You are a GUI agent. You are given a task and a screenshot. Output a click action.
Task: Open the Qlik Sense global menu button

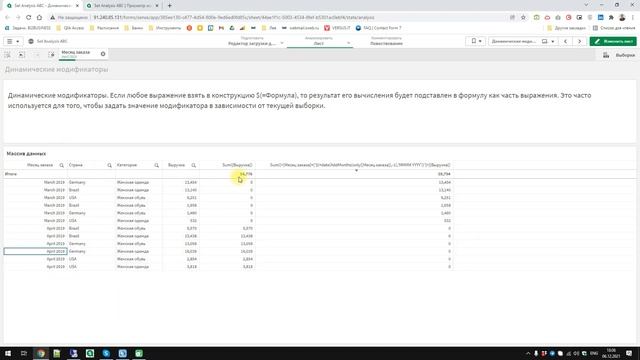[13, 41]
